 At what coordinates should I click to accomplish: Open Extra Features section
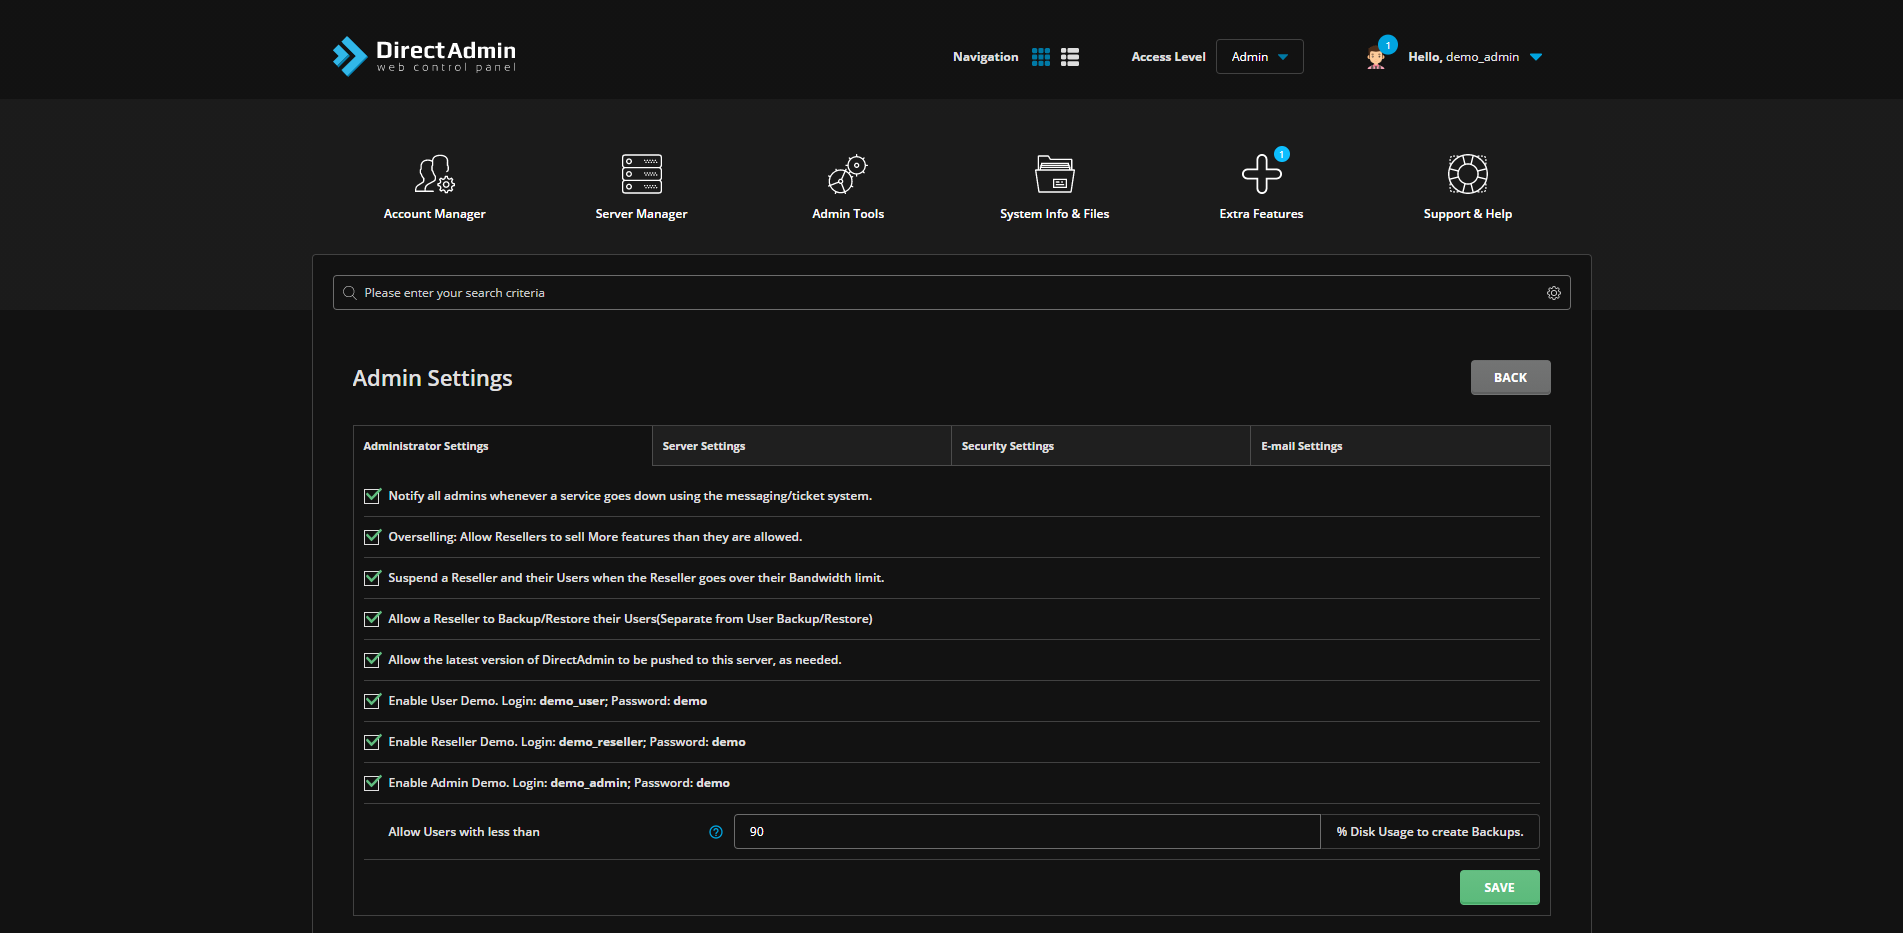click(x=1261, y=187)
